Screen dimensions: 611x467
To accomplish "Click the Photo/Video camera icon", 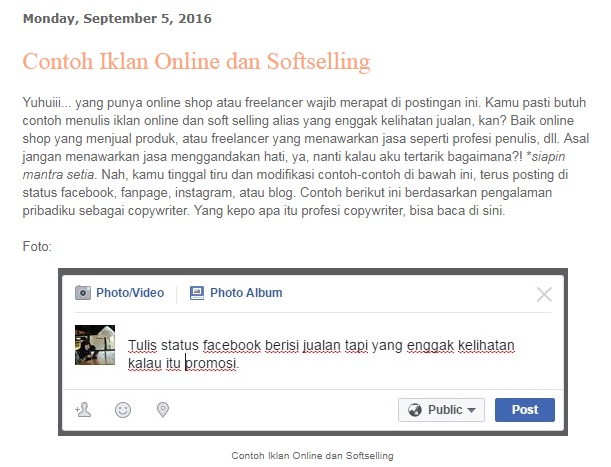I will click(x=83, y=293).
